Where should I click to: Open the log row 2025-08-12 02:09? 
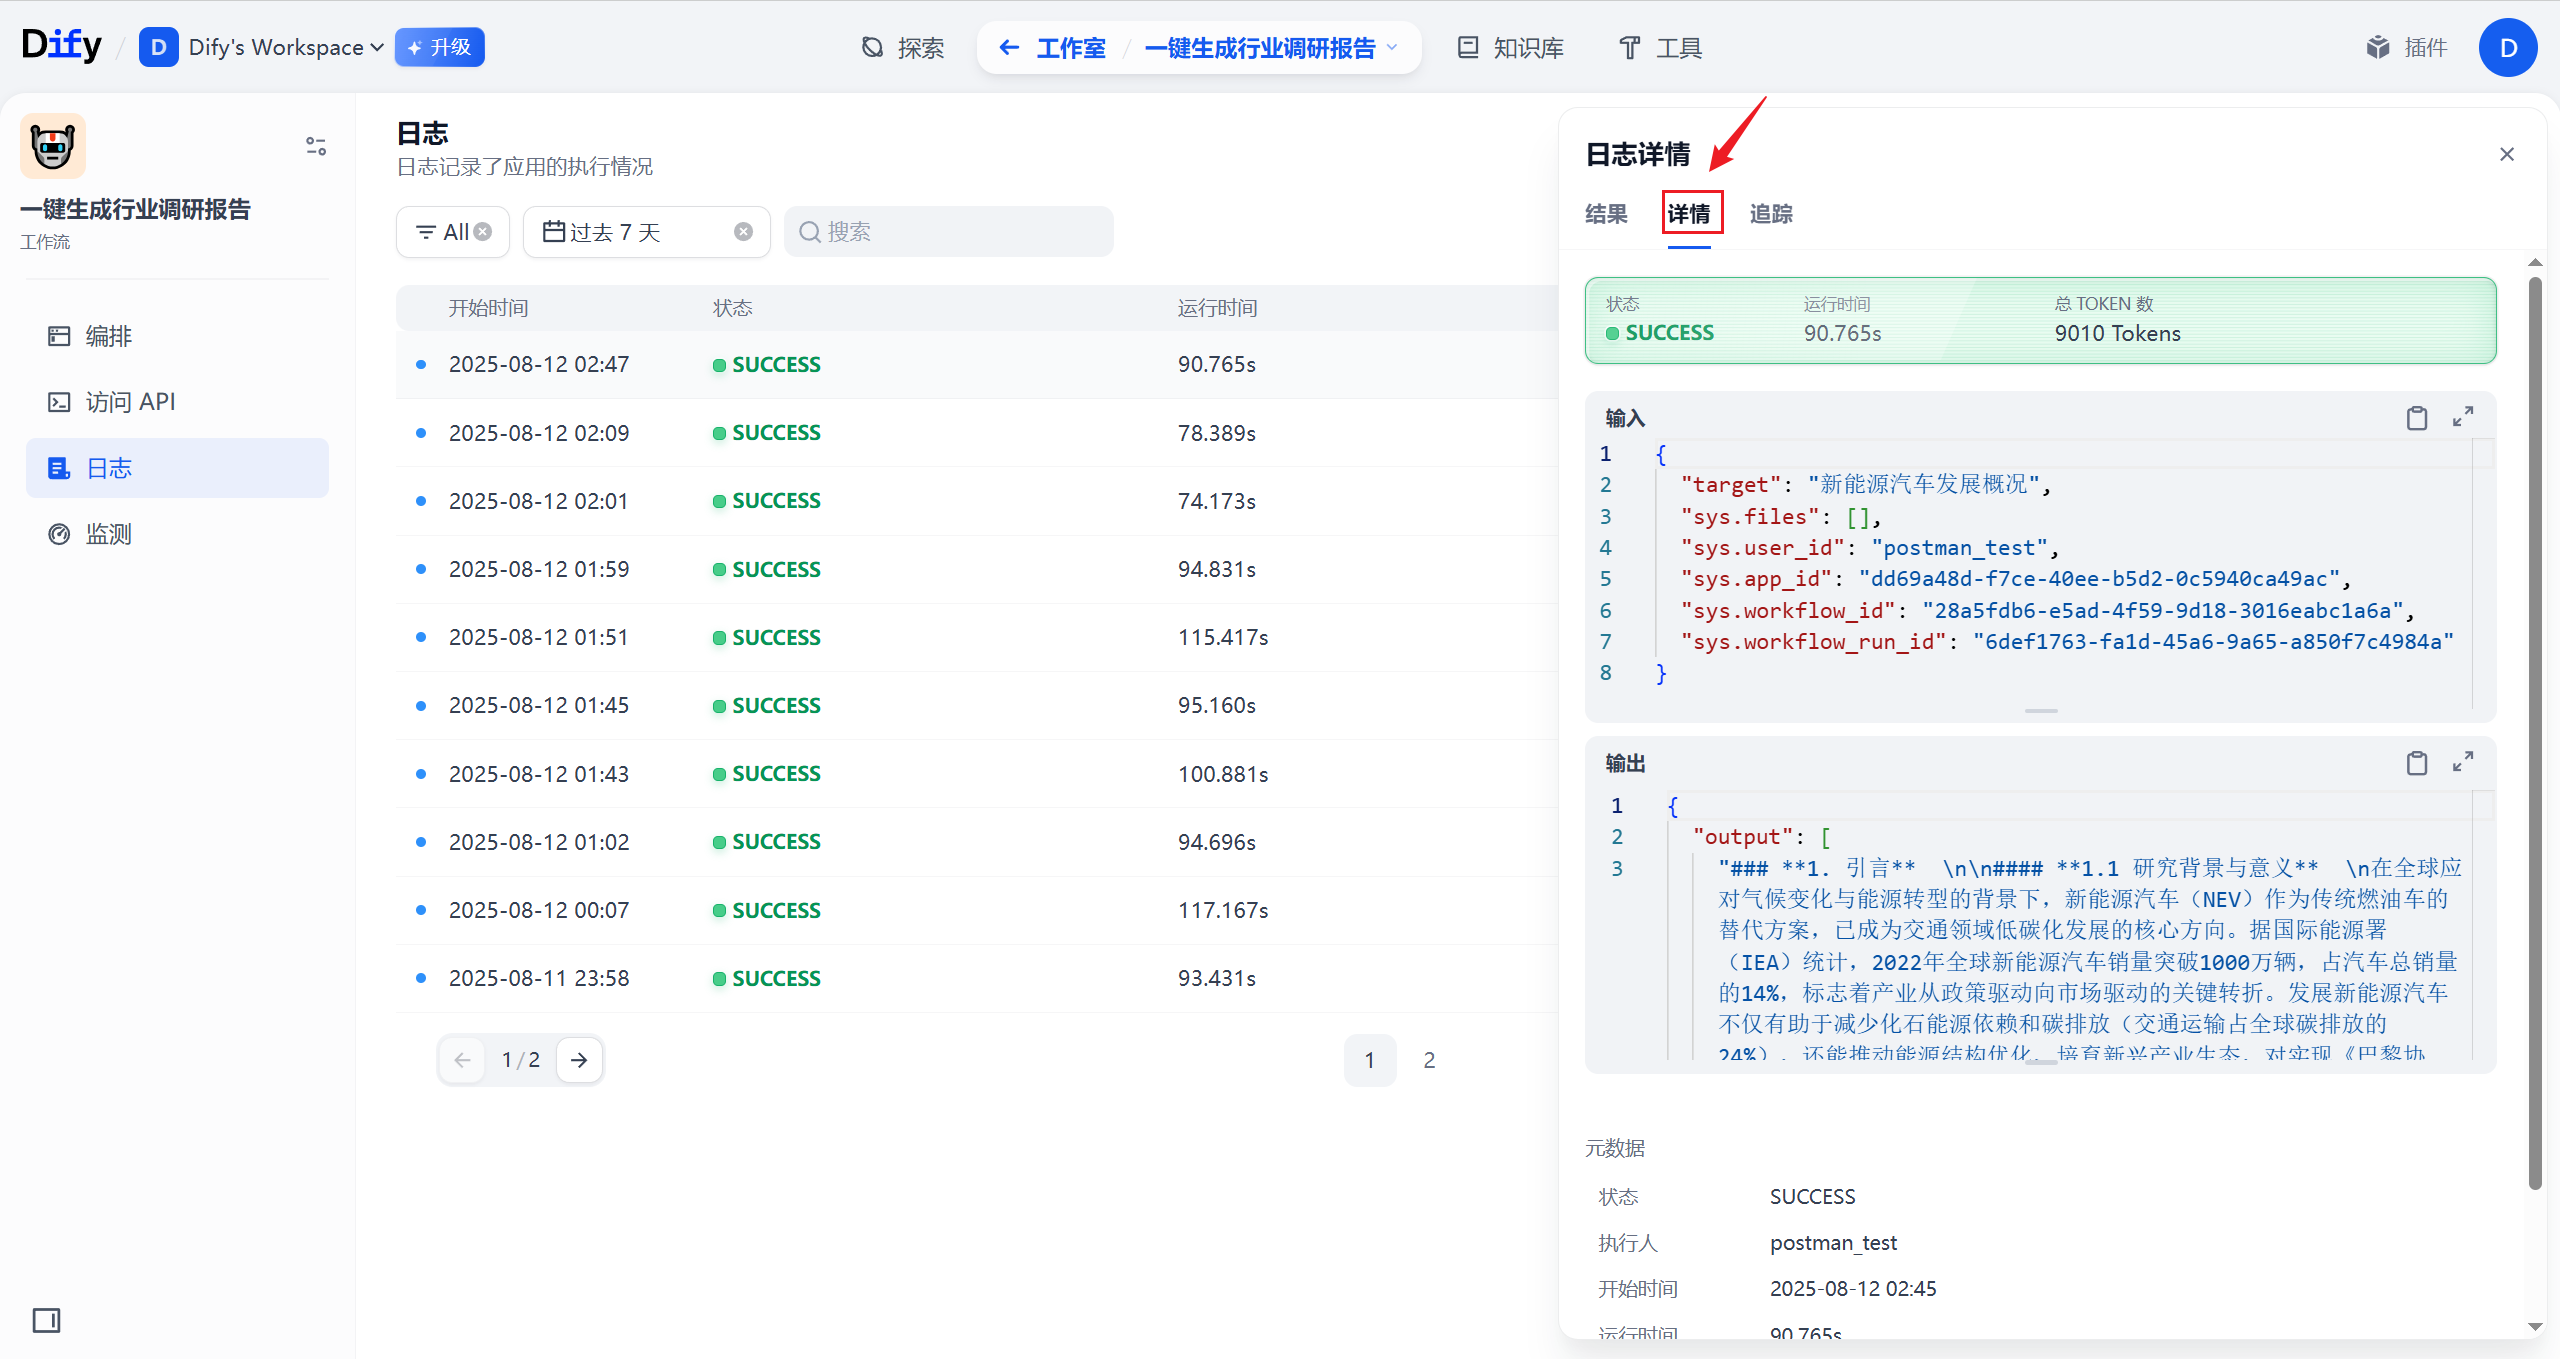coord(976,433)
